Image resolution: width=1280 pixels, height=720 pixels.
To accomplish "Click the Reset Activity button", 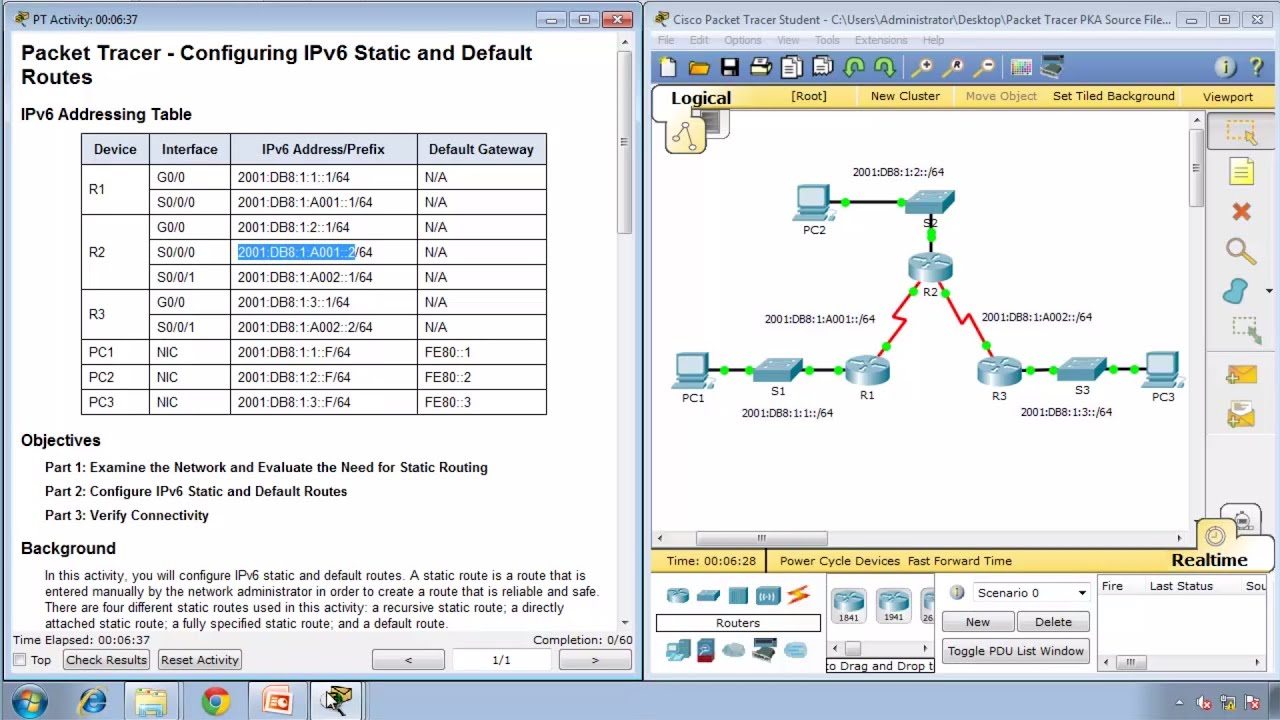I will tap(200, 660).
